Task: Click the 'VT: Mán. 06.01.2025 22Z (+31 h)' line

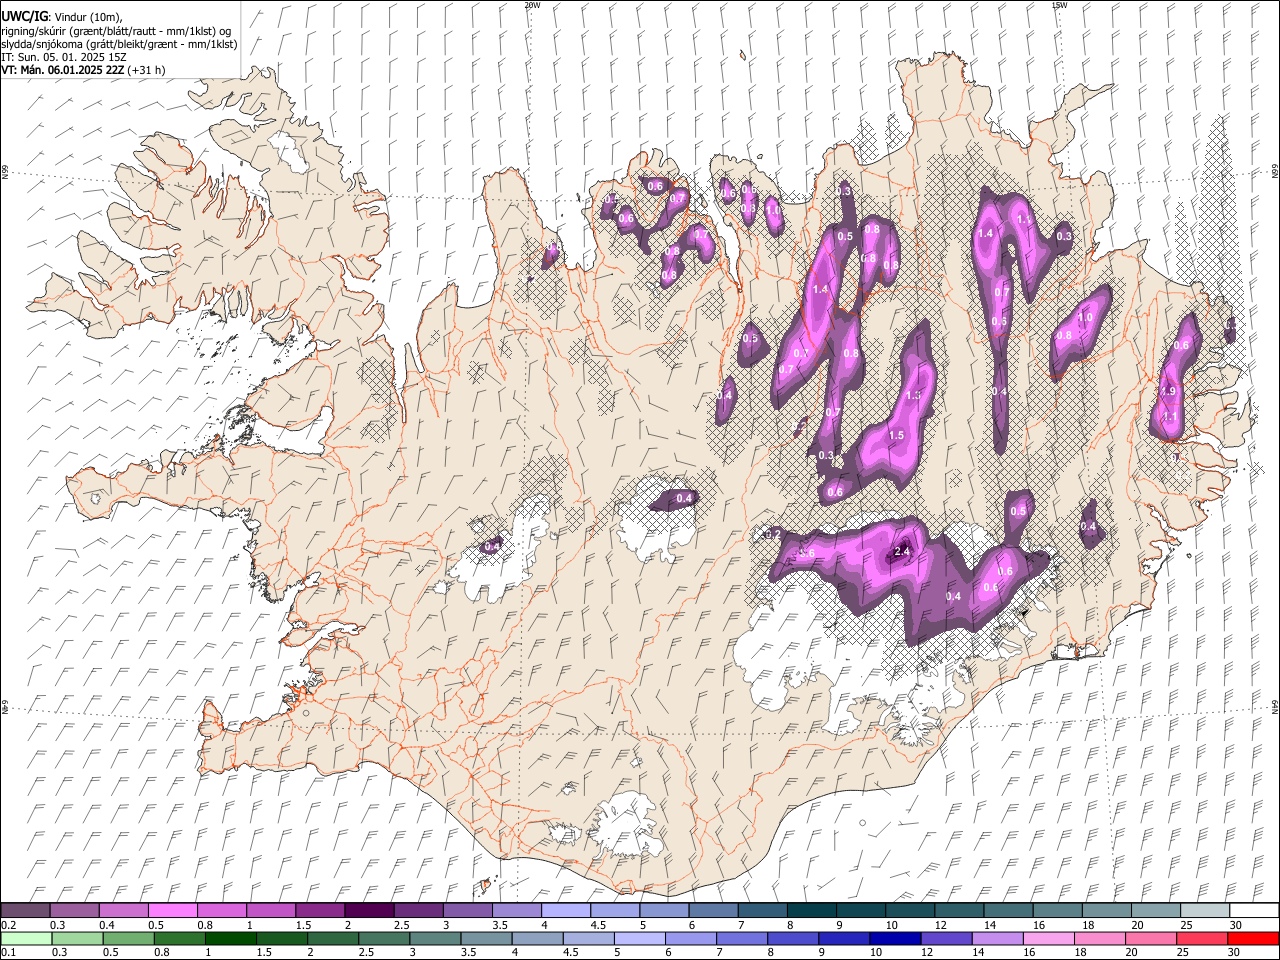Action: pos(84,70)
